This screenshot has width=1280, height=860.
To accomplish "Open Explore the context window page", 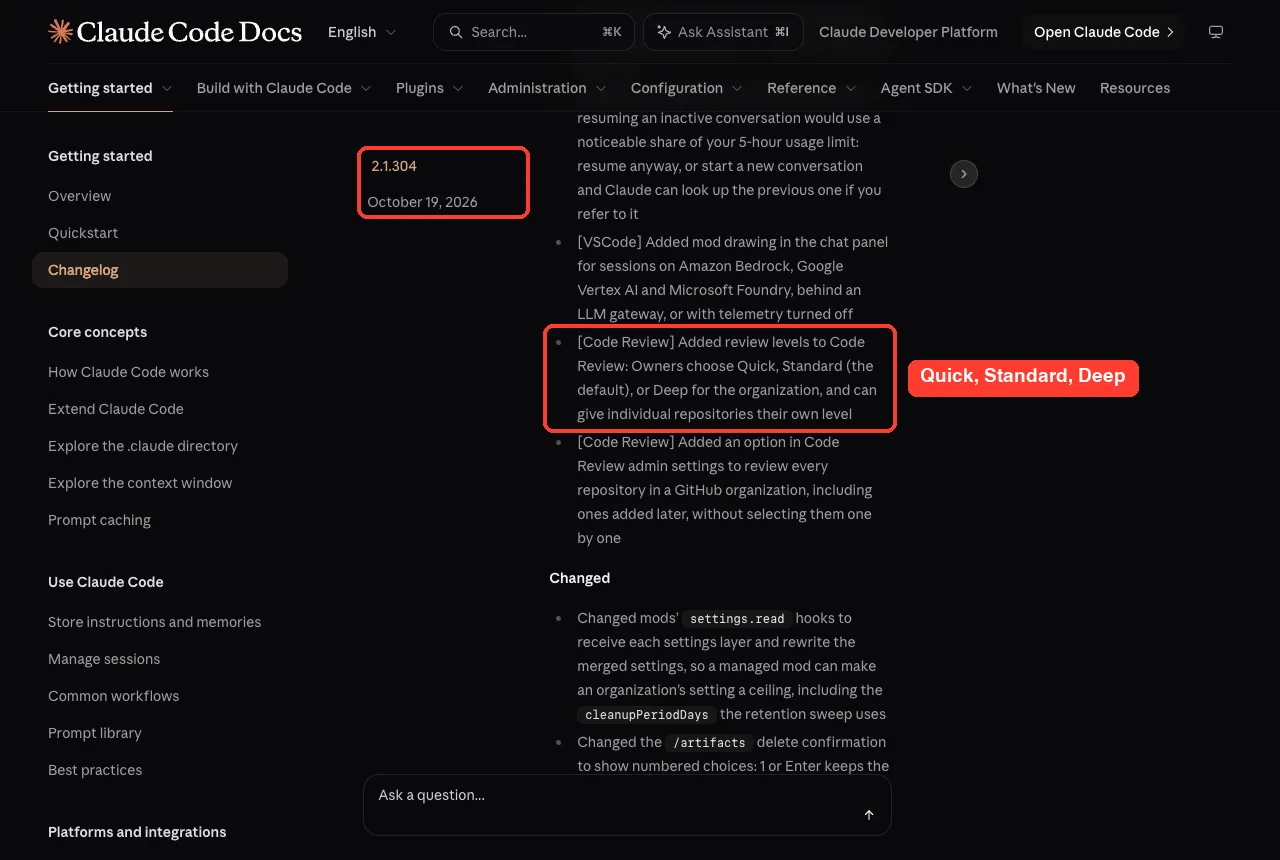I will (140, 483).
